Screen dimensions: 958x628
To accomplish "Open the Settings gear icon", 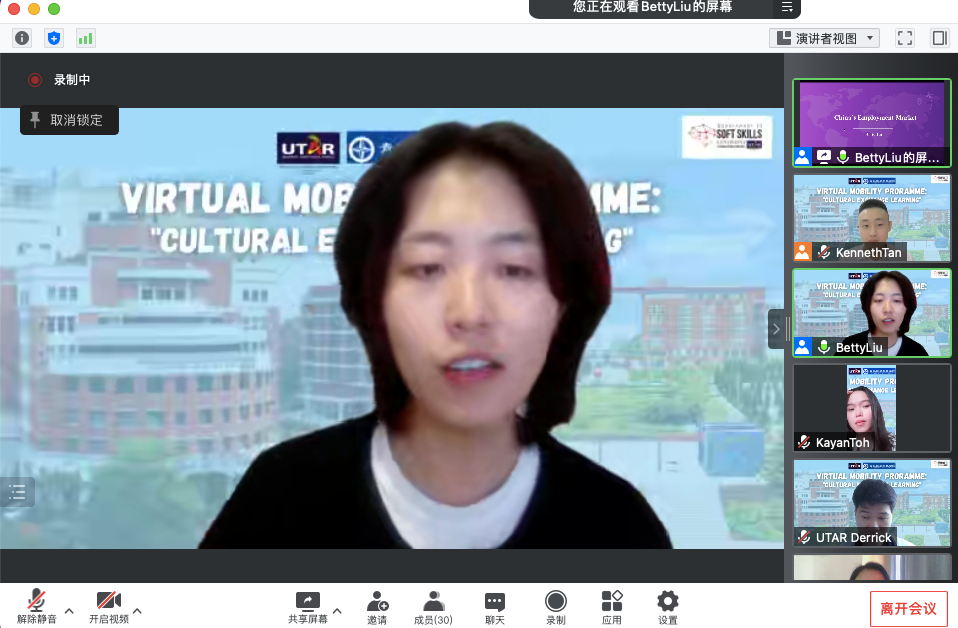I will (668, 606).
